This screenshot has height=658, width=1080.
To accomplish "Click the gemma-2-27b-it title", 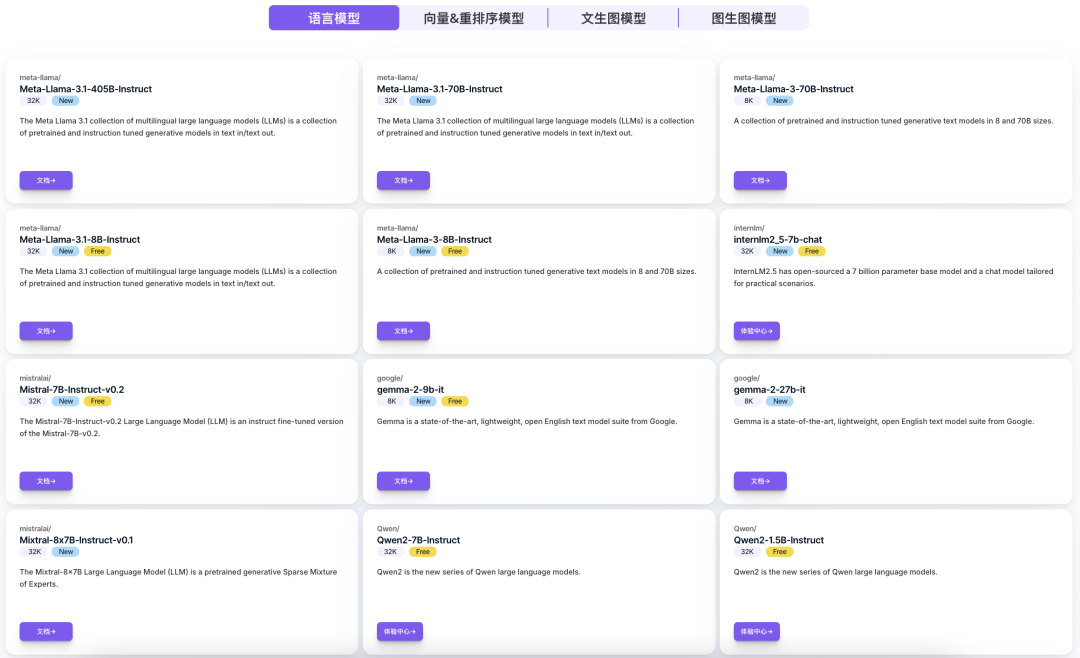I will click(x=769, y=389).
